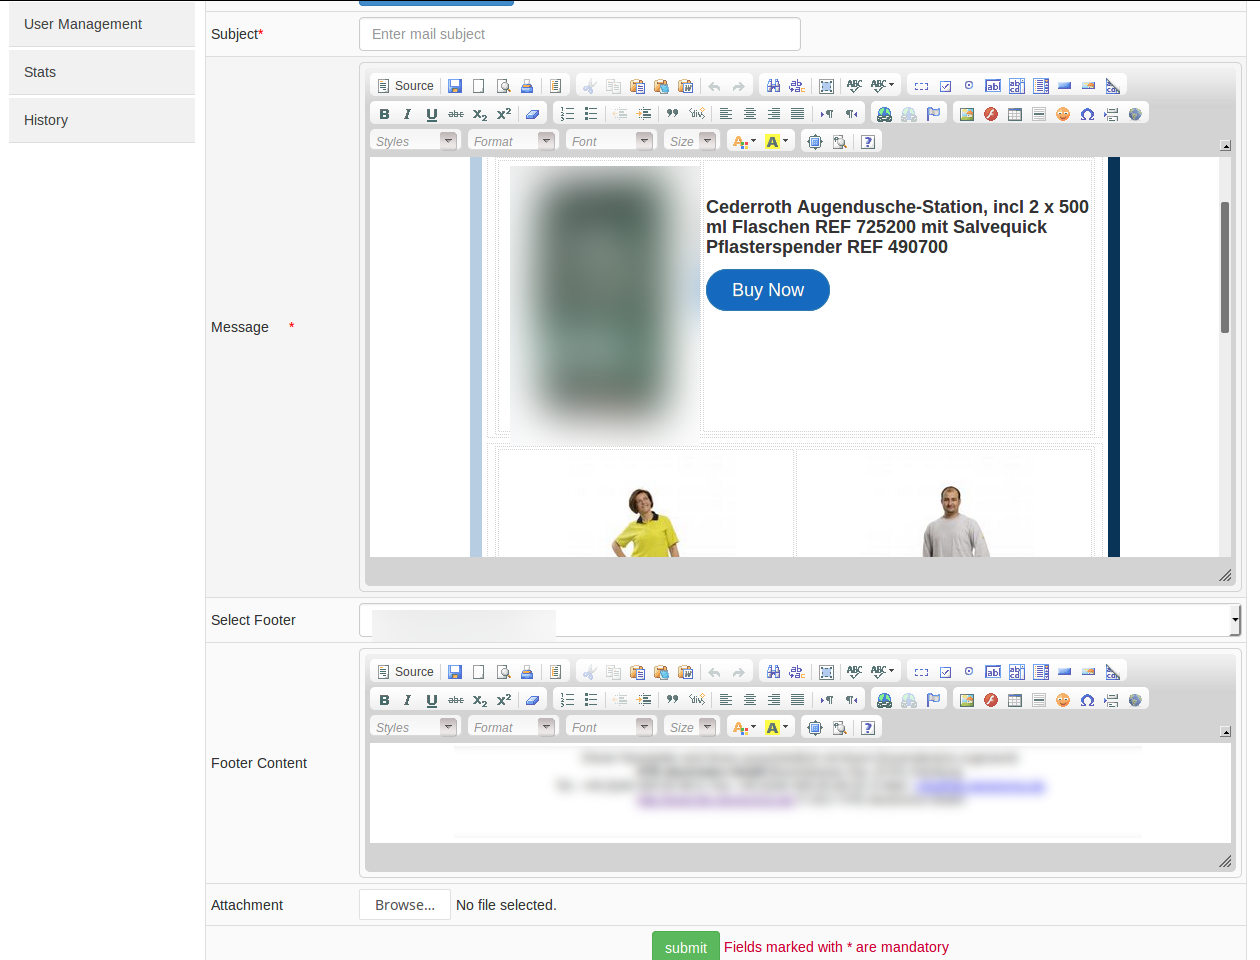Open Font dropdown in Footer Content editor
The width and height of the screenshot is (1260, 960).
click(x=610, y=727)
